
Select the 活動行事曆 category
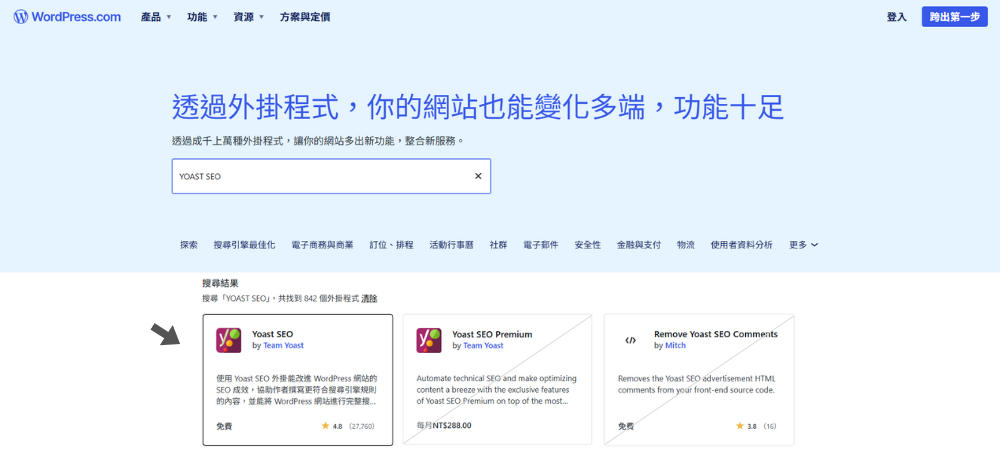452,245
